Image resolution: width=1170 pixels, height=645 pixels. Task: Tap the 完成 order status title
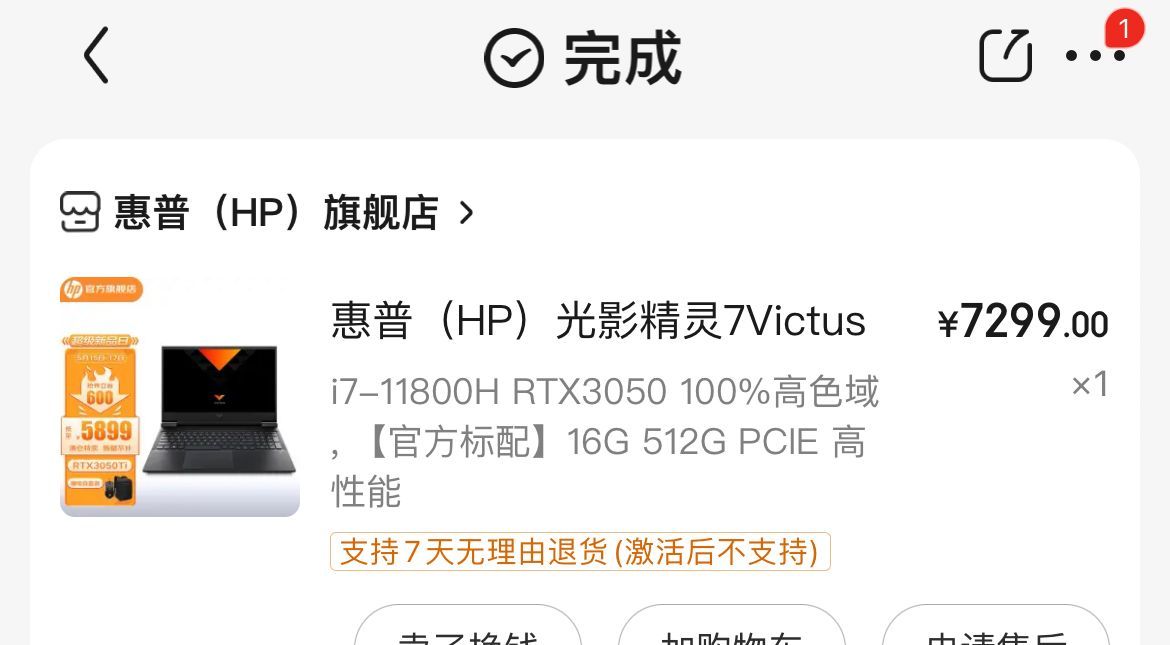622,58
